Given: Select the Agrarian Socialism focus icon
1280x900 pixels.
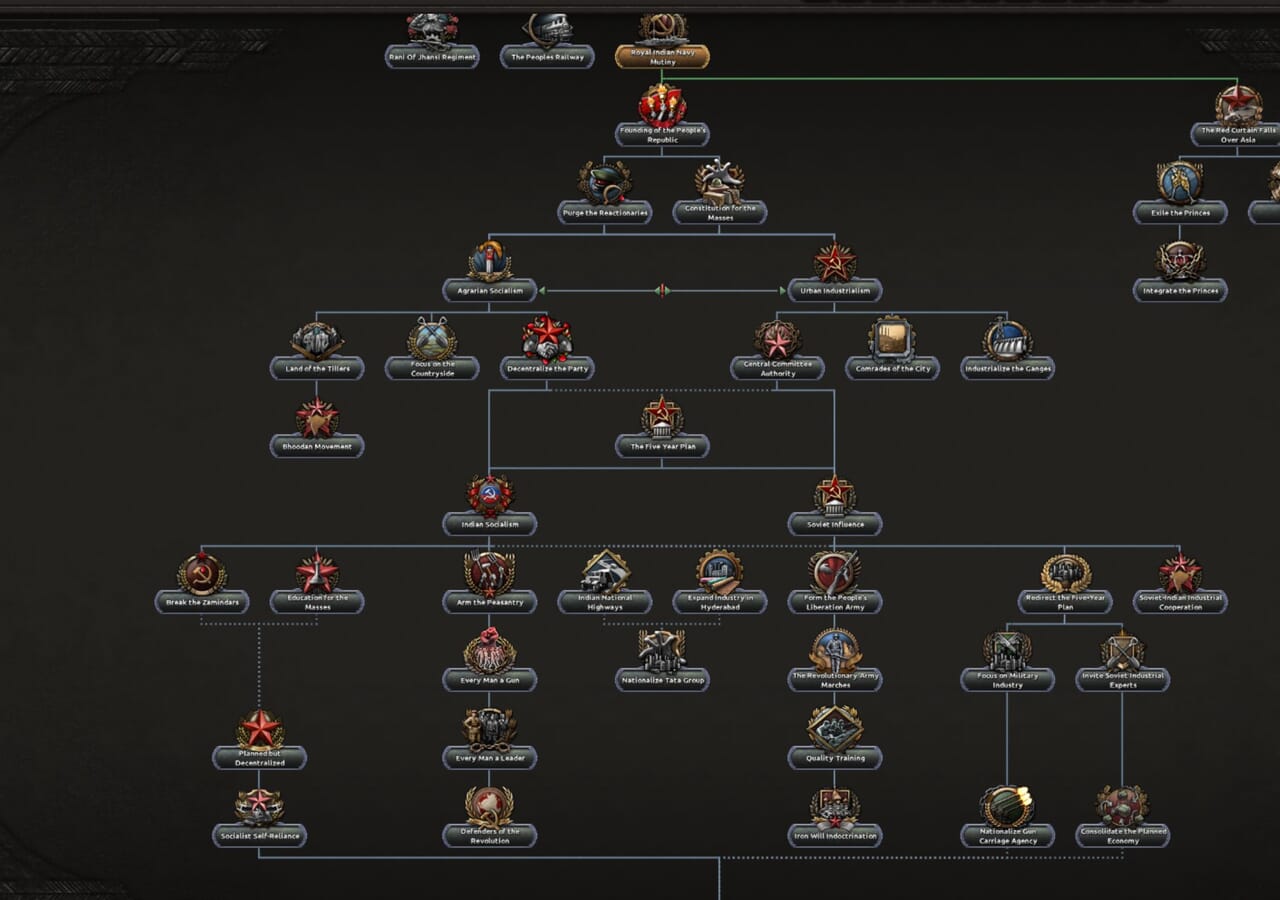Looking at the screenshot, I should pyautogui.click(x=490, y=262).
